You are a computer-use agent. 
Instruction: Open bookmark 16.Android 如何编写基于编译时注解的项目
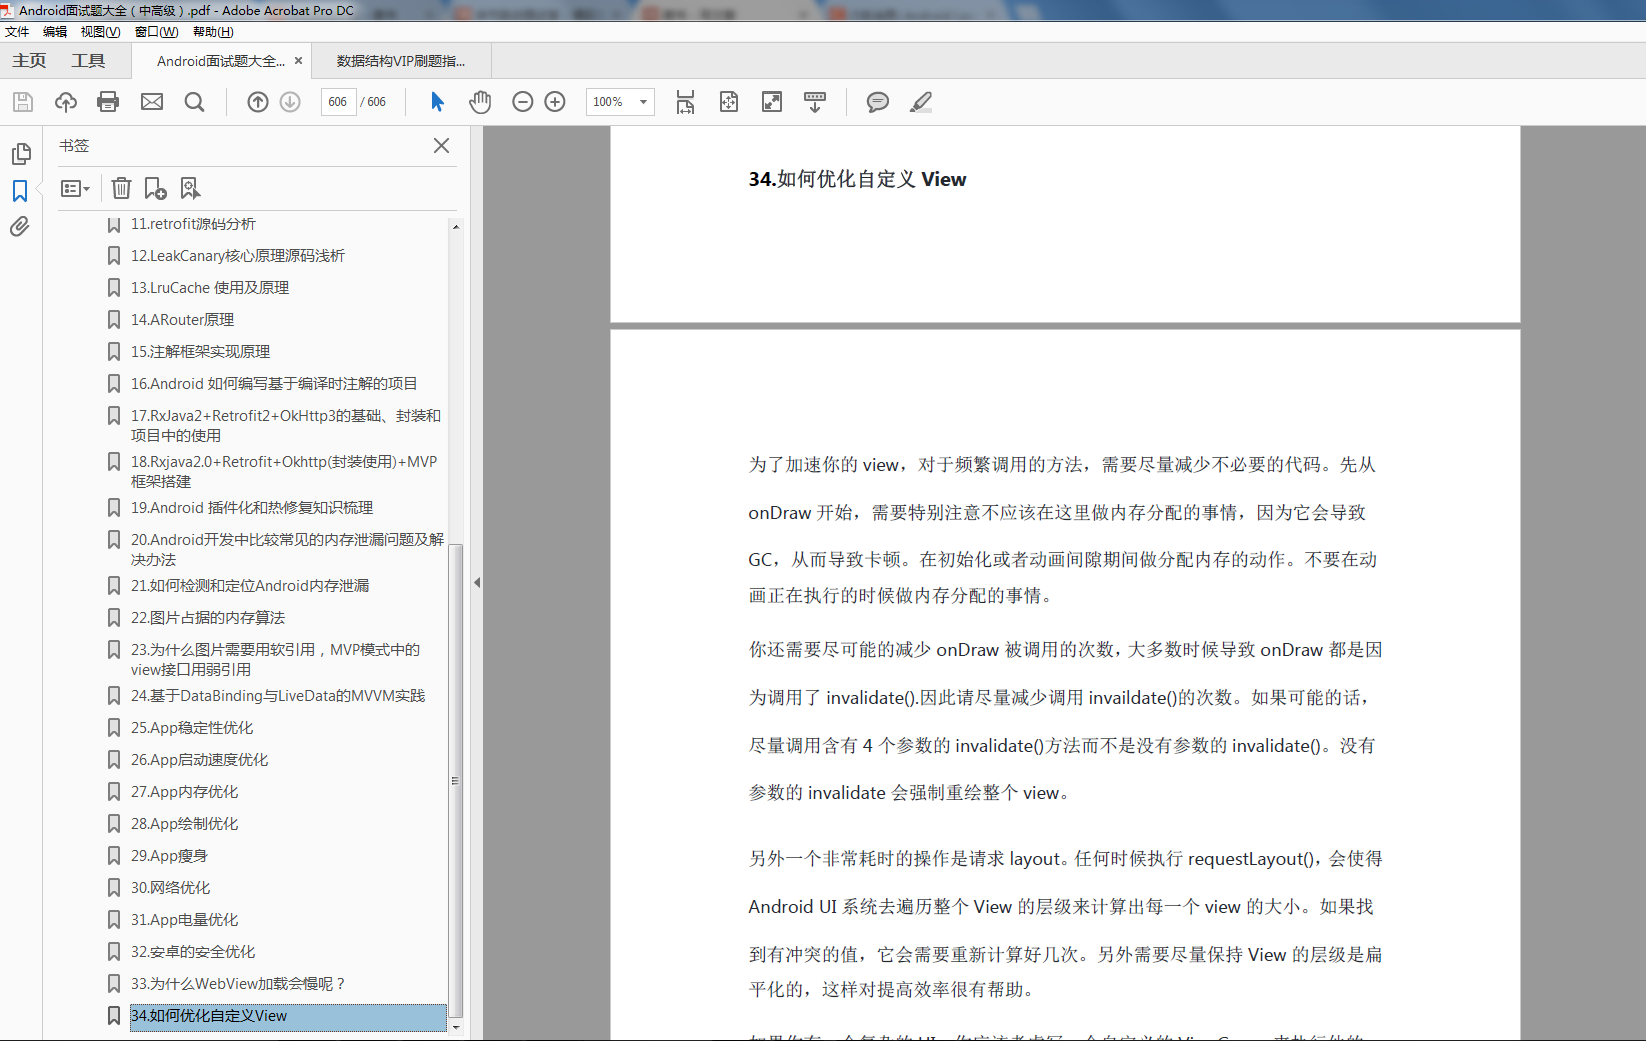[x=274, y=384]
